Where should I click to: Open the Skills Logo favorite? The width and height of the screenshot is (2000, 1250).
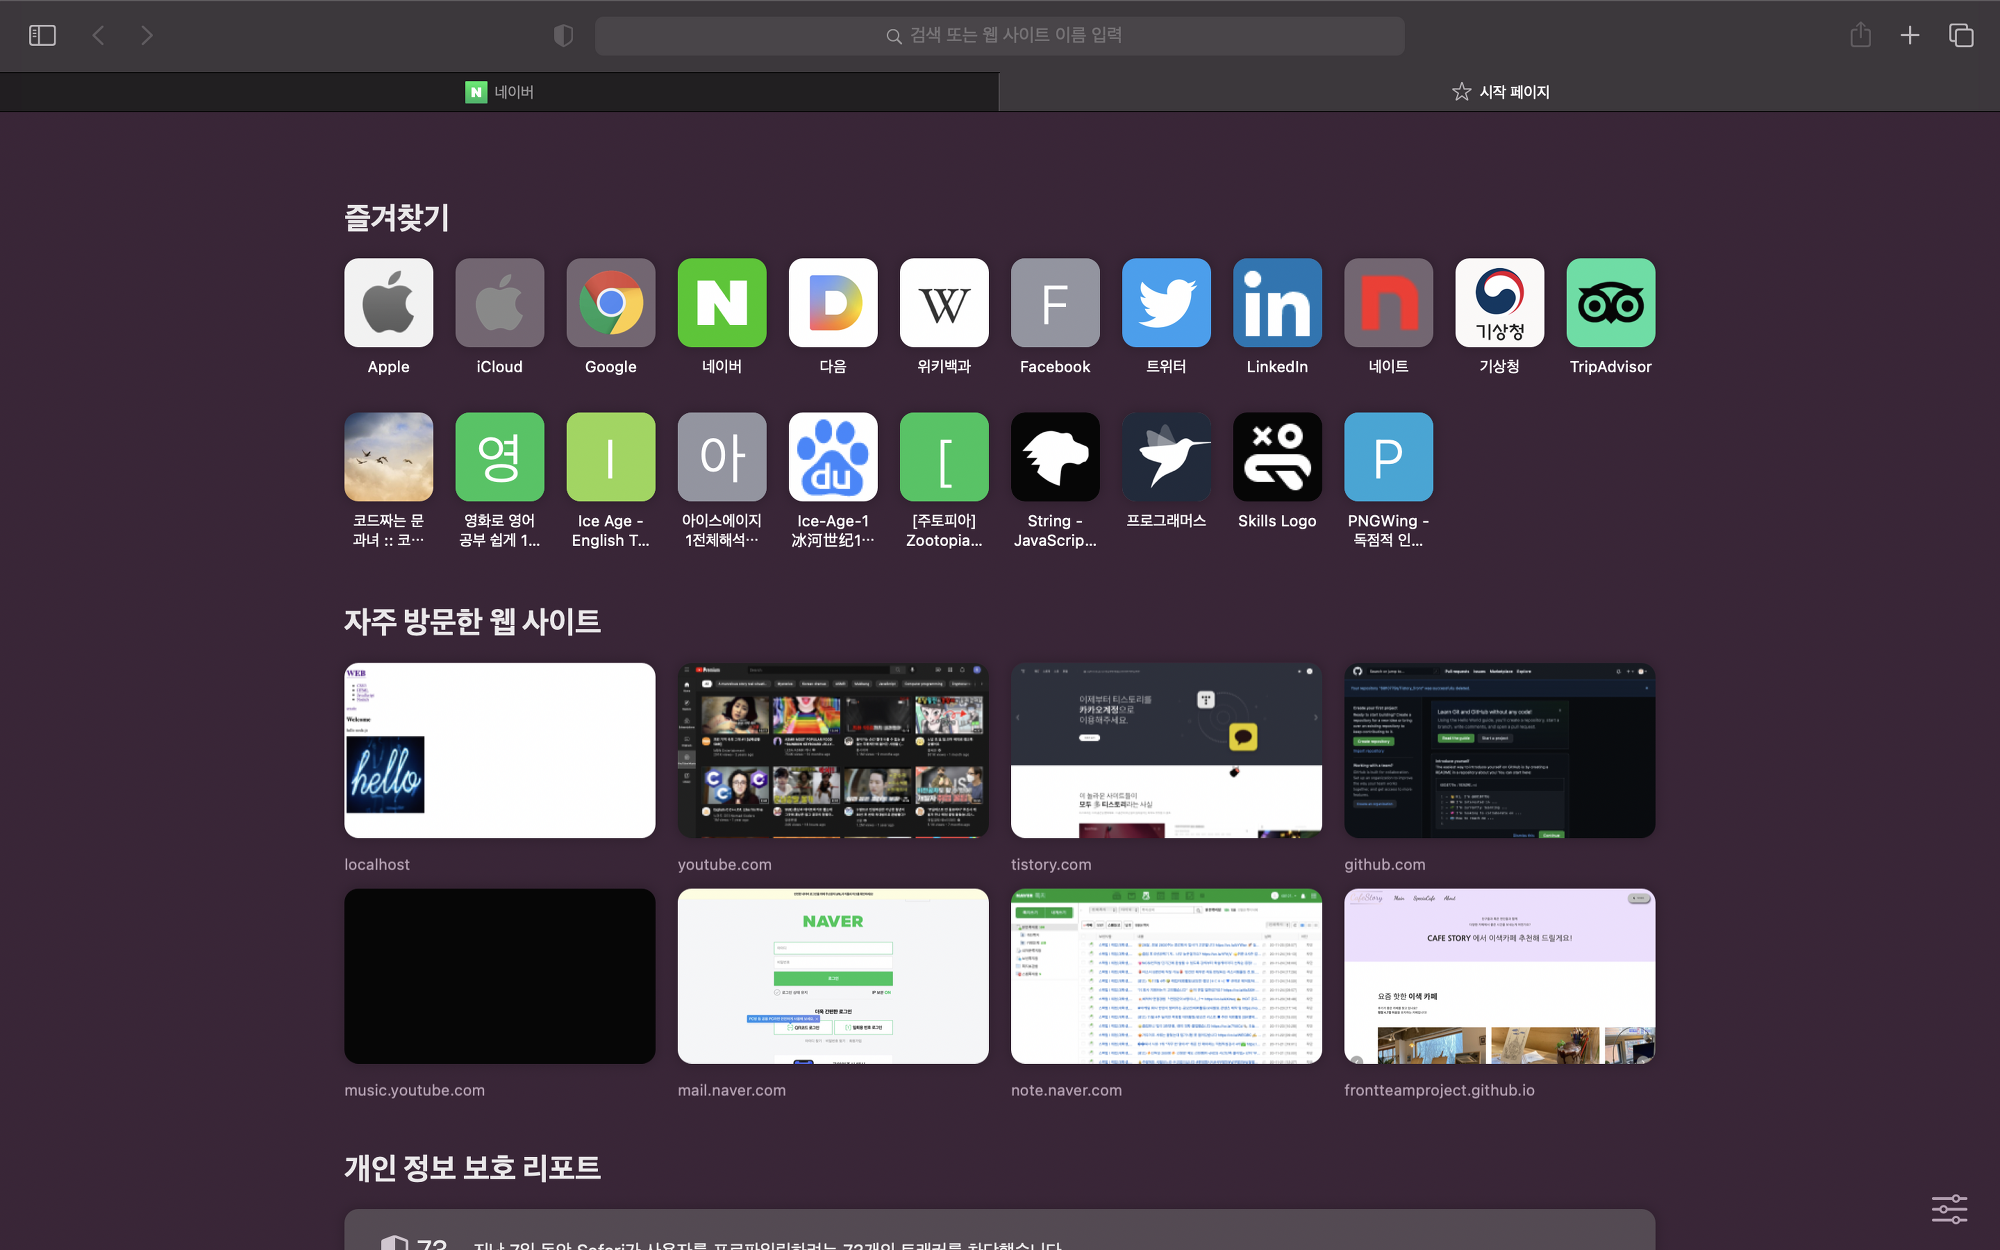coord(1277,457)
